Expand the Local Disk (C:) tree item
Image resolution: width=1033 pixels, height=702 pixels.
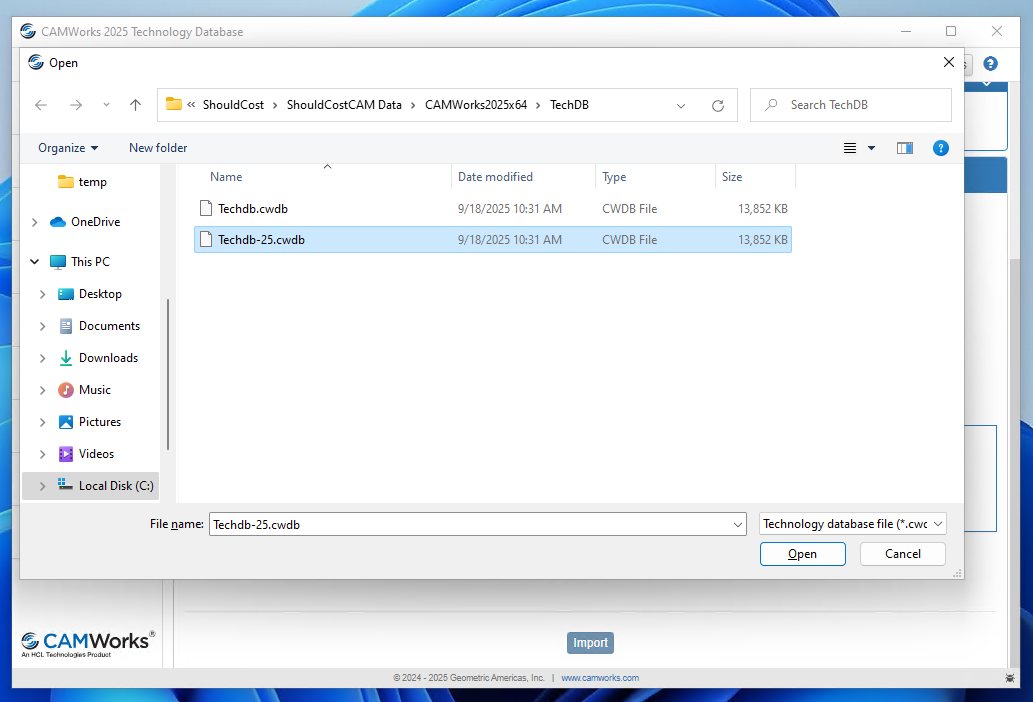(42, 485)
